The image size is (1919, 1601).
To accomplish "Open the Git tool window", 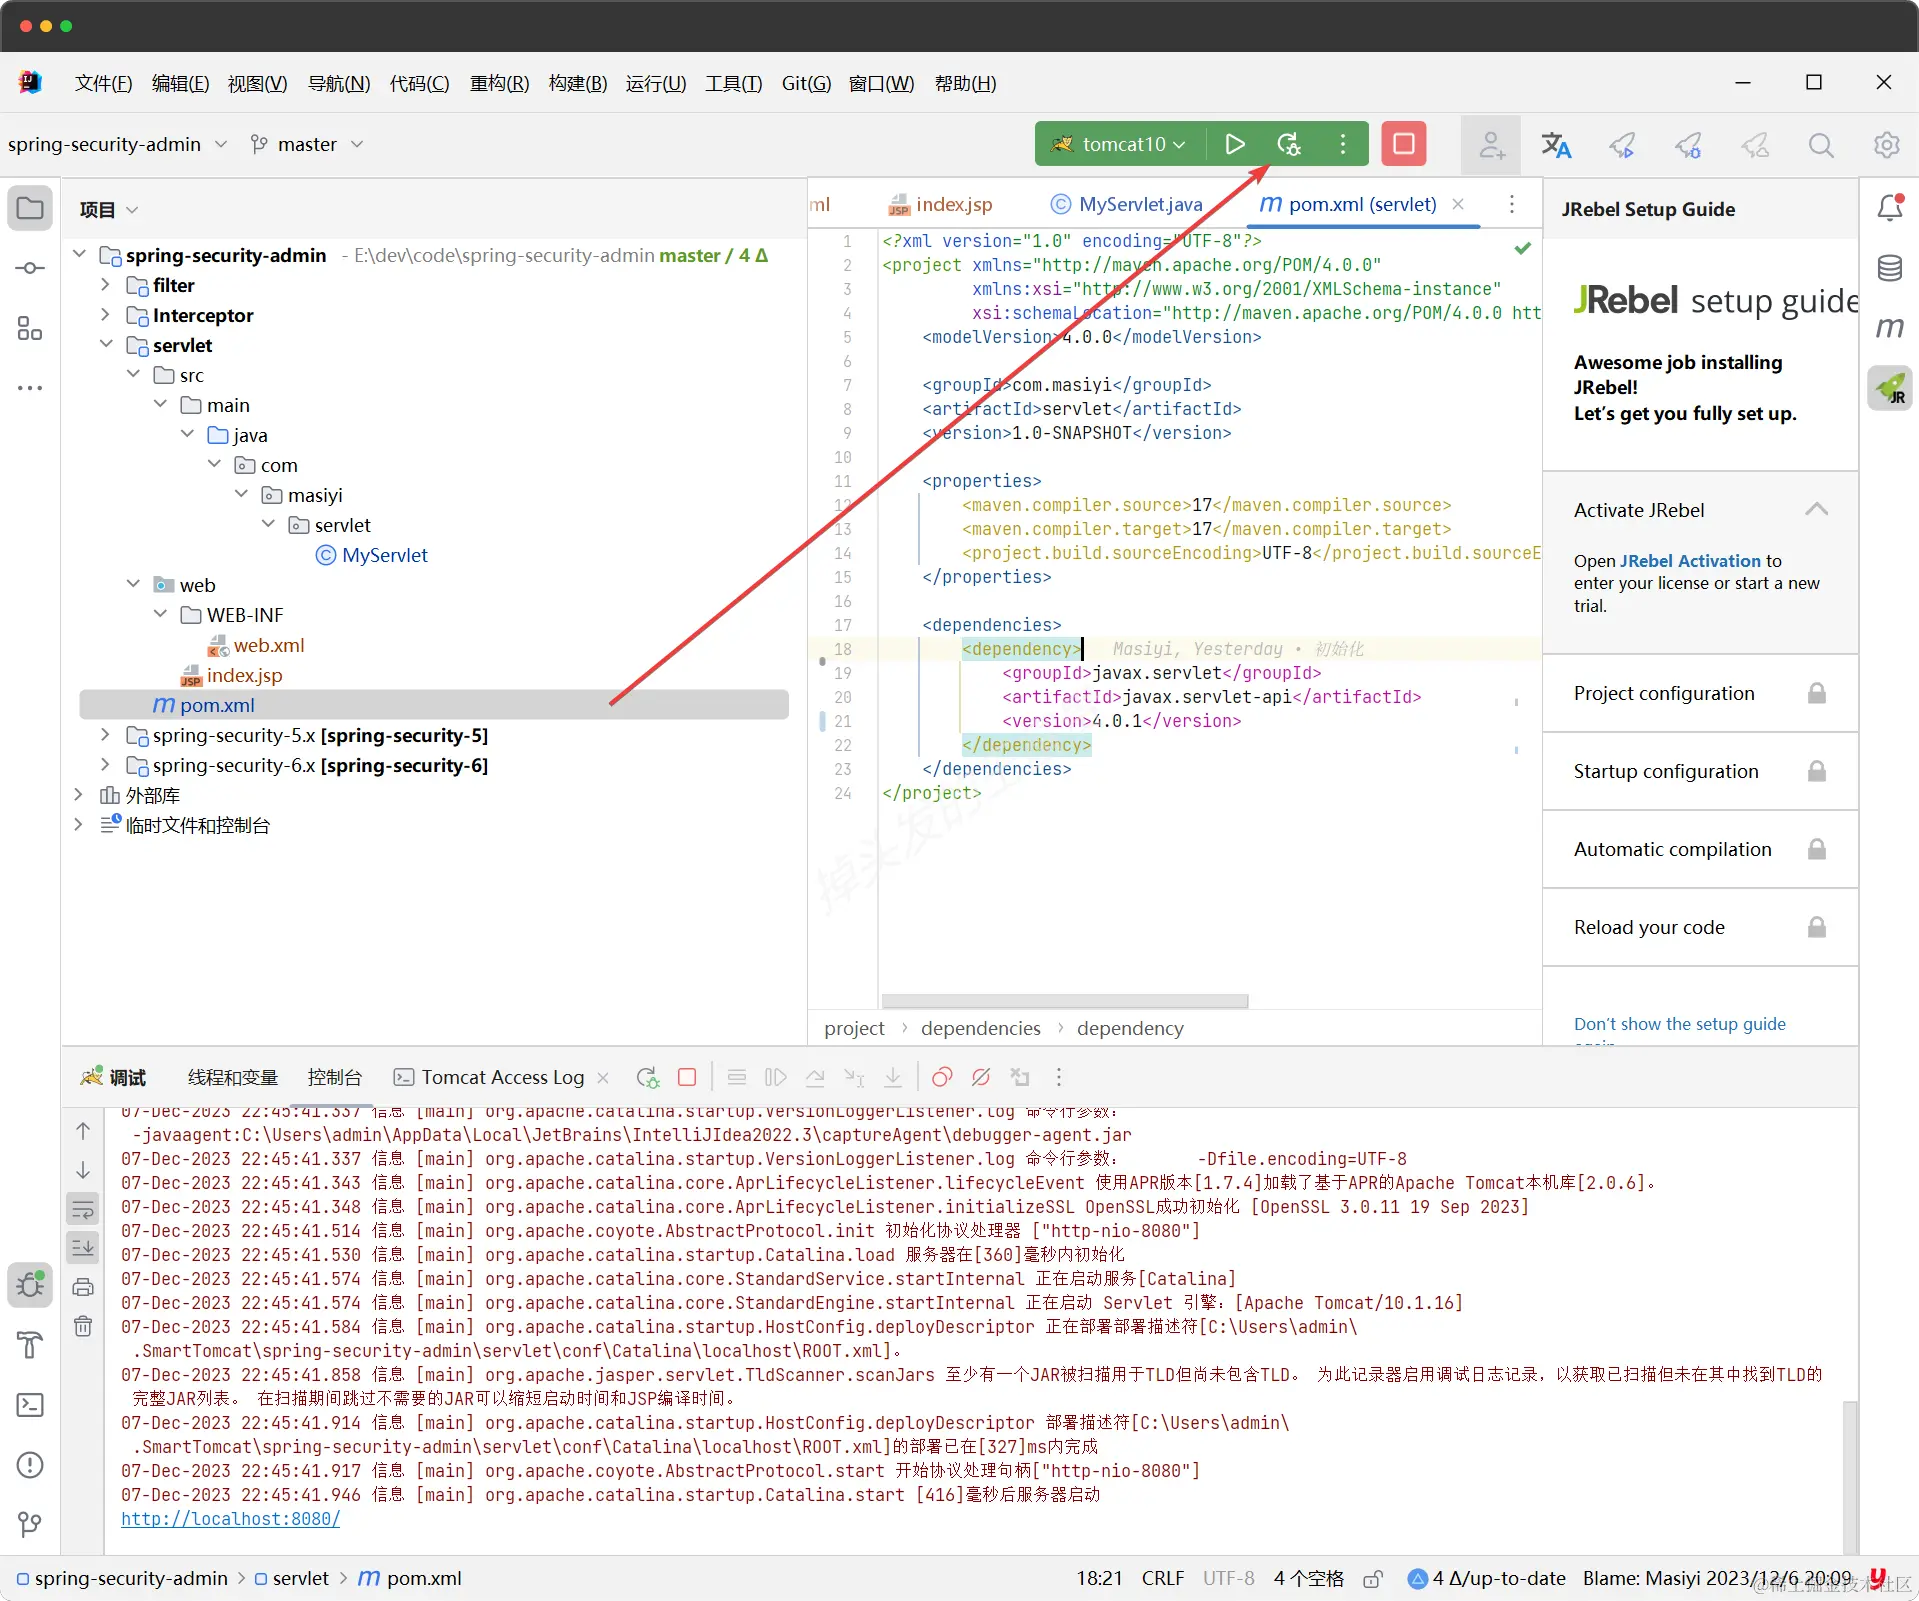I will coord(30,1525).
